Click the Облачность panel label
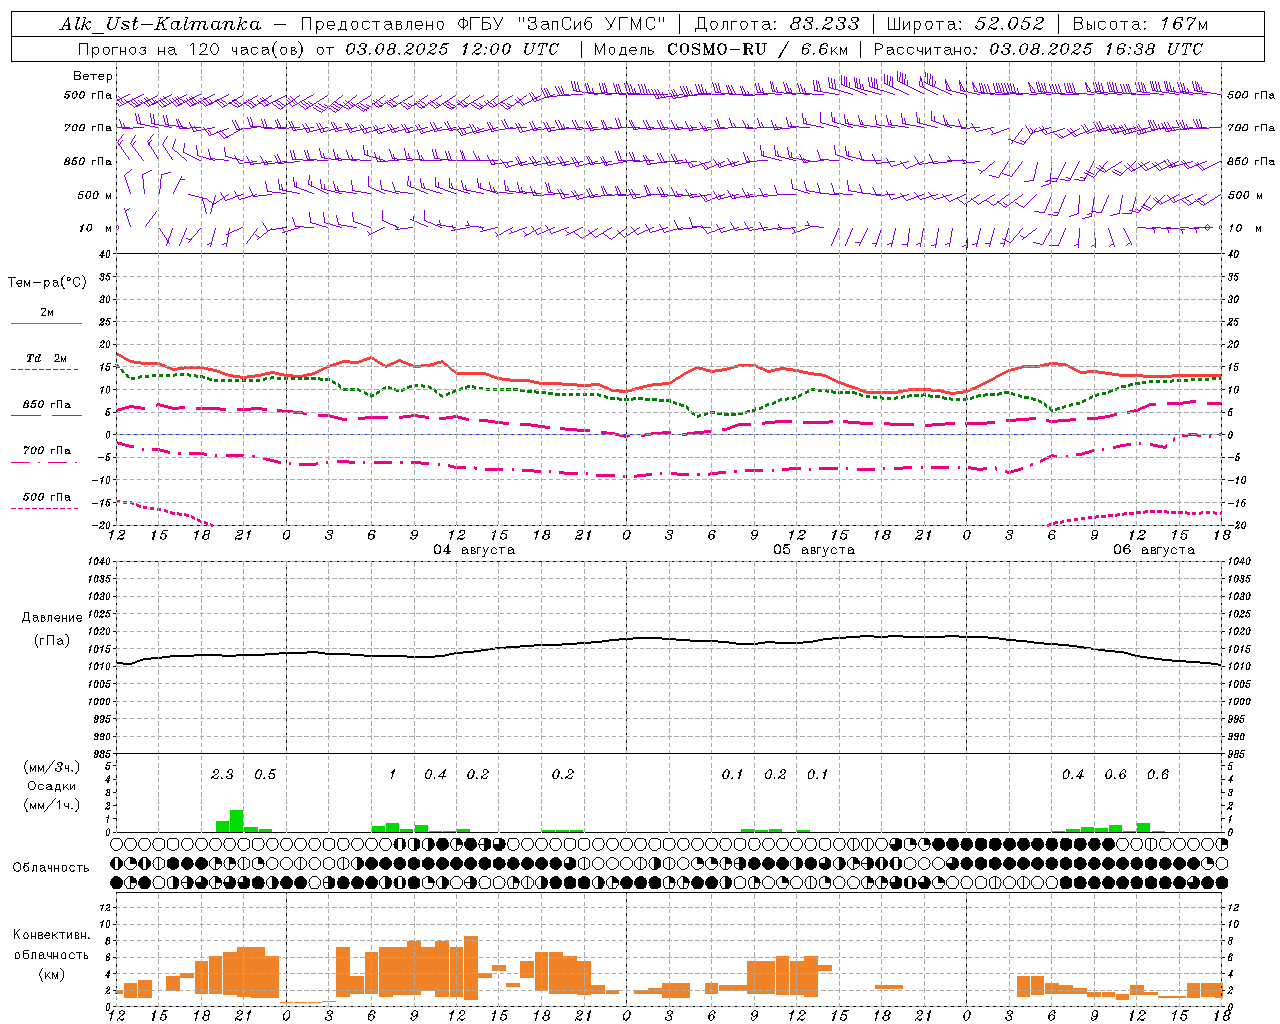The height and width of the screenshot is (1024, 1280). [x=52, y=868]
